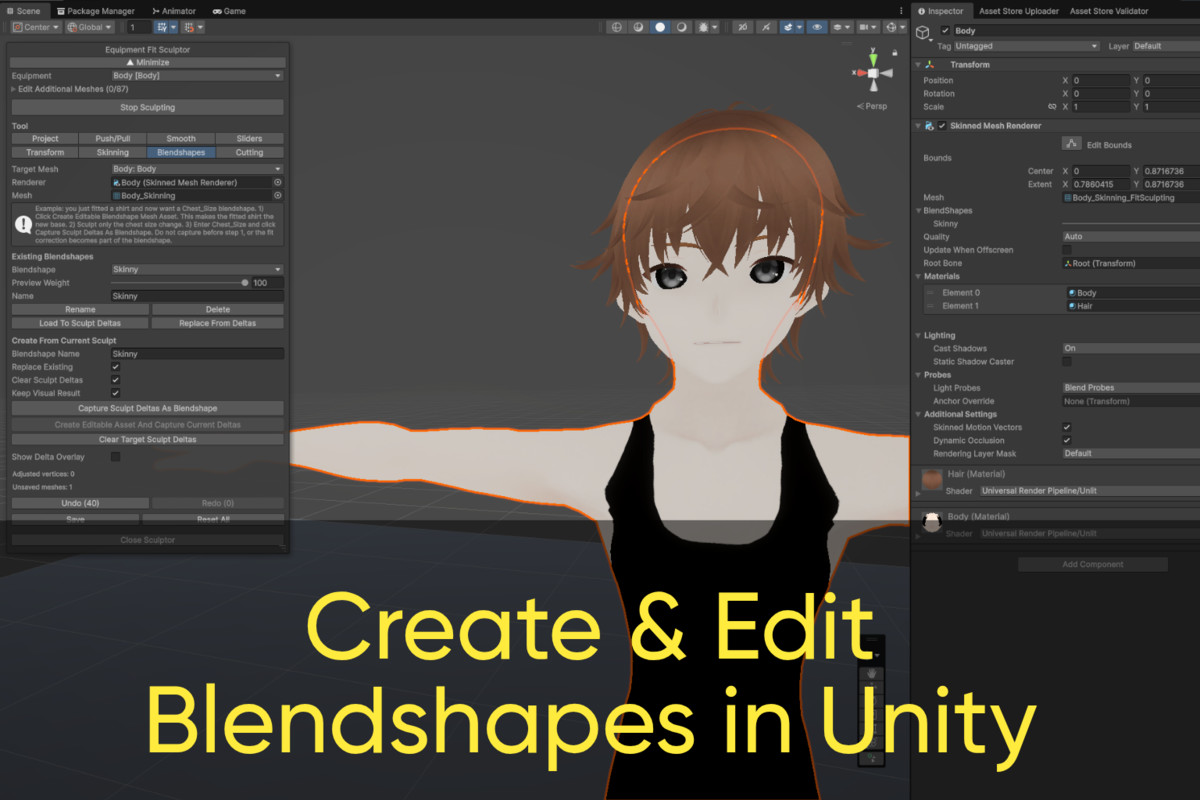Click the GameObject cube icon in Inspector

pyautogui.click(x=922, y=32)
